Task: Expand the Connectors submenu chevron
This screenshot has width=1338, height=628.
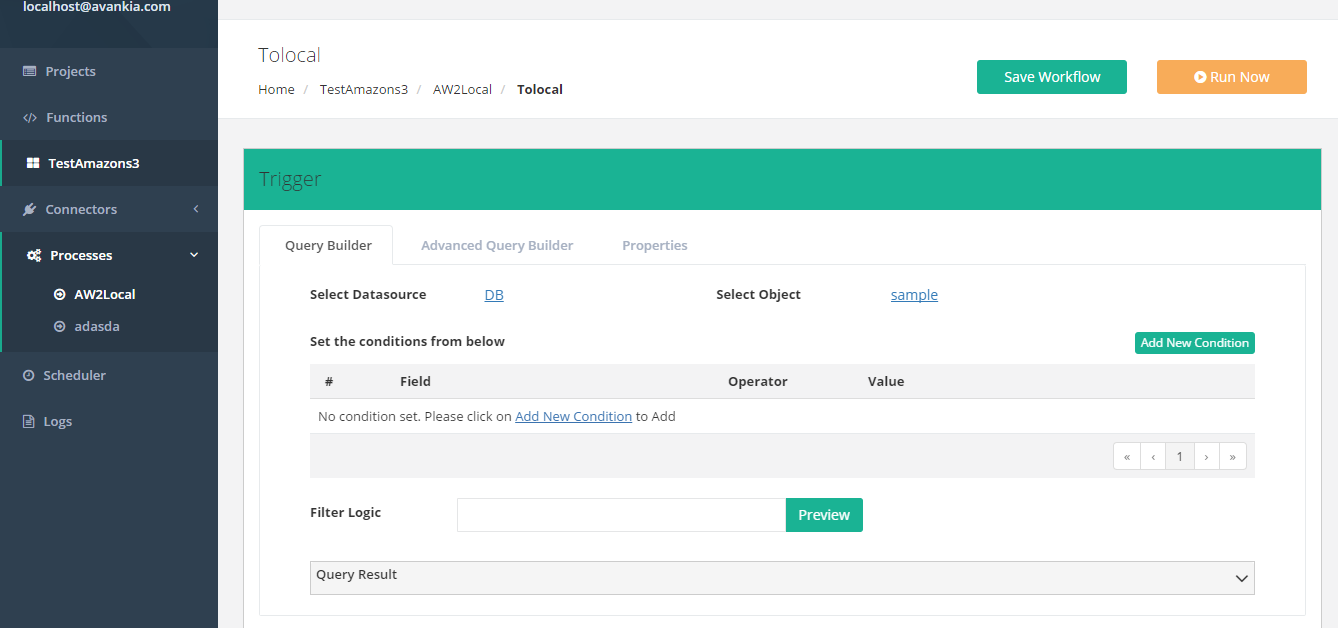Action: 196,209
